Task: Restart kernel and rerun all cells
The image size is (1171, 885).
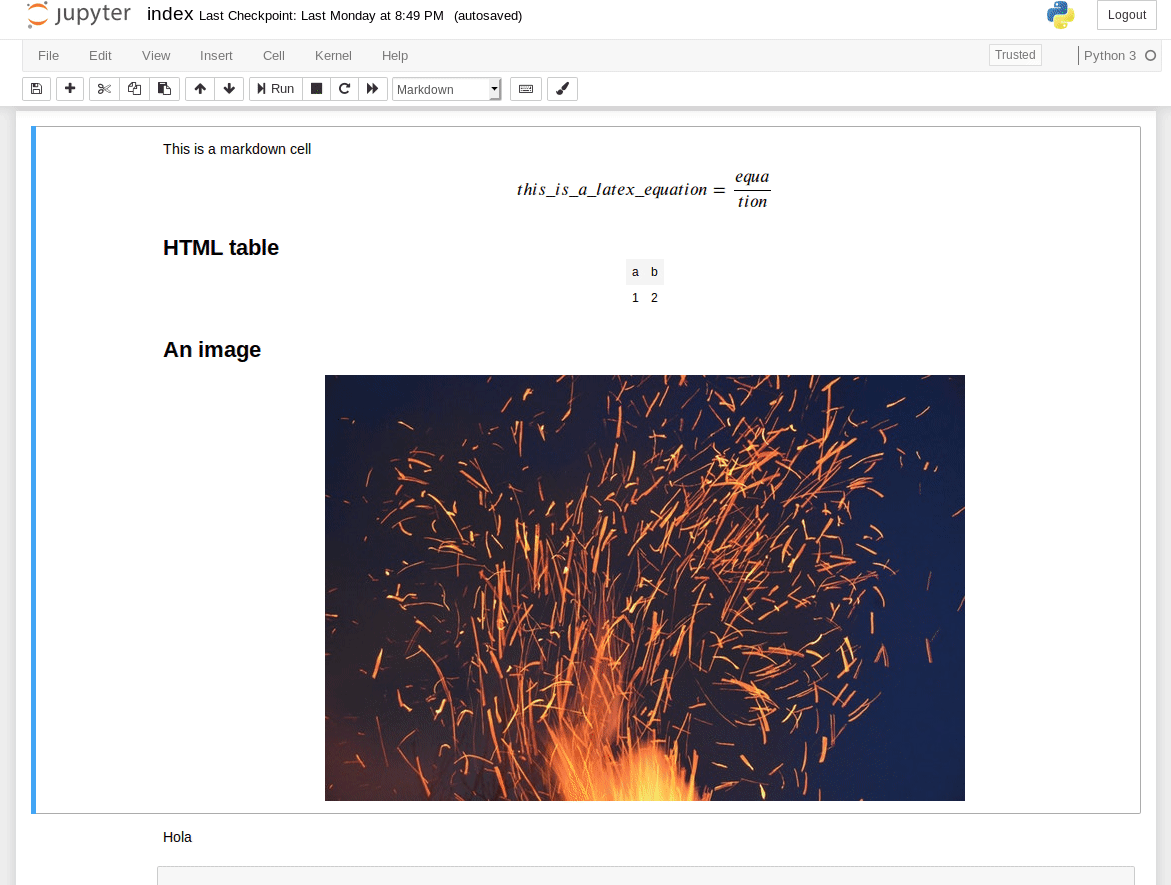Action: [x=372, y=89]
